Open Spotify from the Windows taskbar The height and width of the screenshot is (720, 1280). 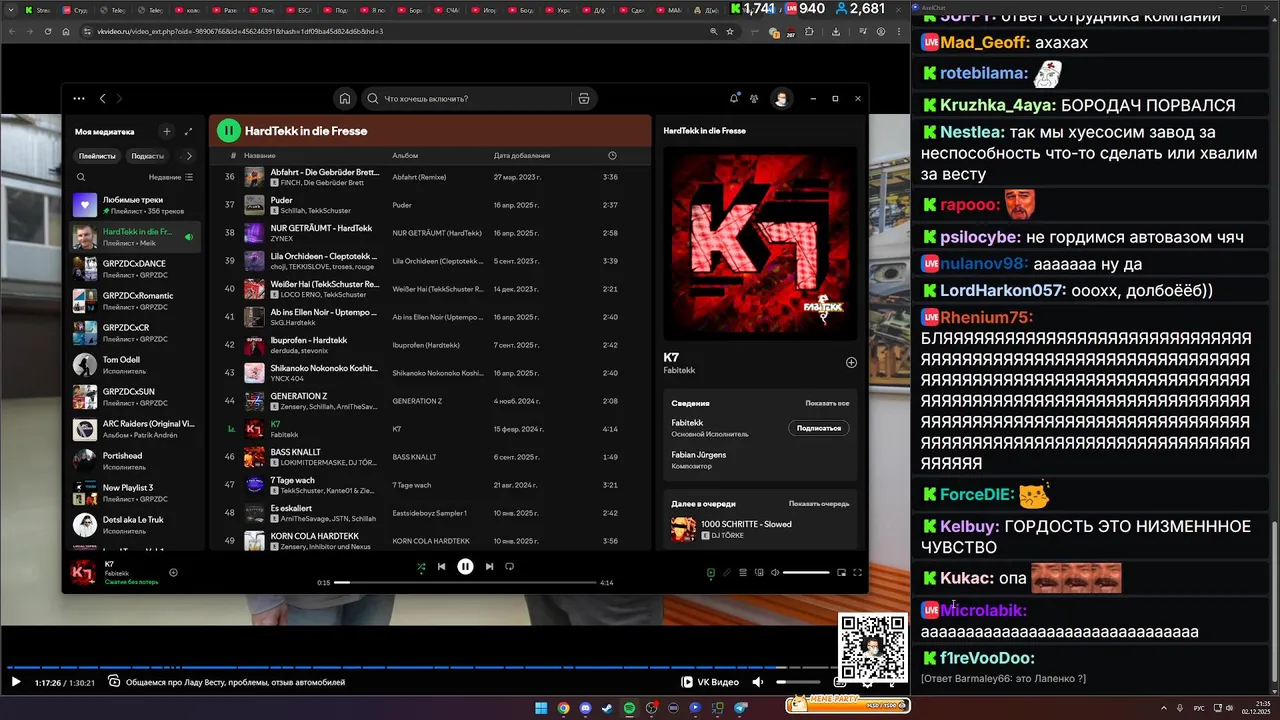tap(629, 708)
